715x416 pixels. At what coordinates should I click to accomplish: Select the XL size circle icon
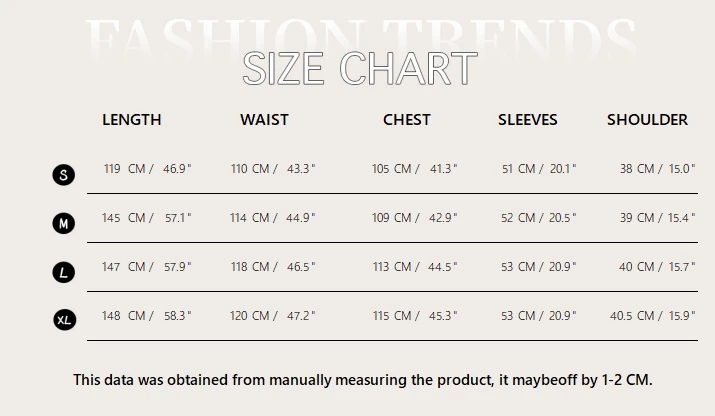tap(65, 320)
